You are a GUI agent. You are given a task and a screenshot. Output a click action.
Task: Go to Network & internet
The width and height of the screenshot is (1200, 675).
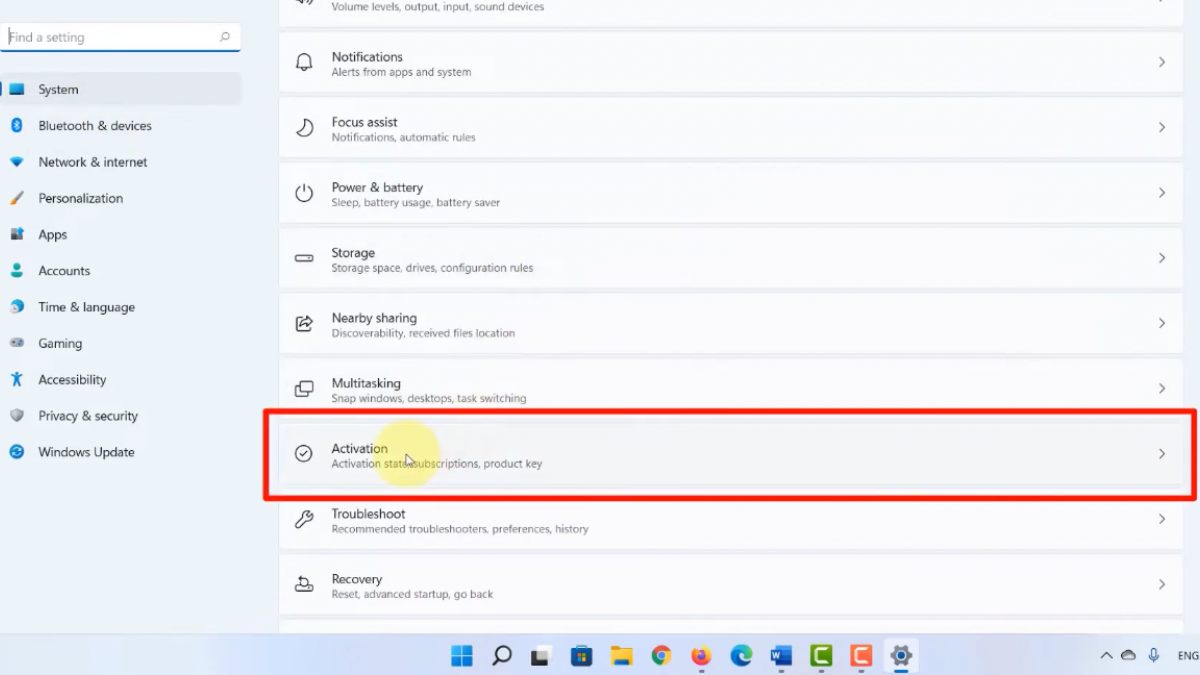point(93,162)
